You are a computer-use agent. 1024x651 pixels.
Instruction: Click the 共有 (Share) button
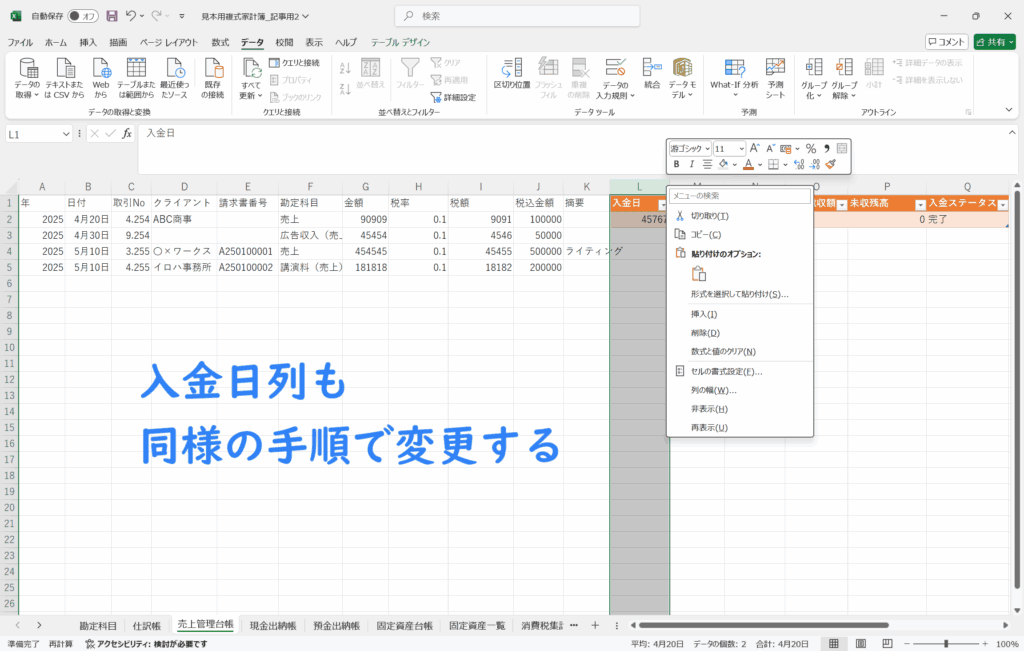point(994,42)
